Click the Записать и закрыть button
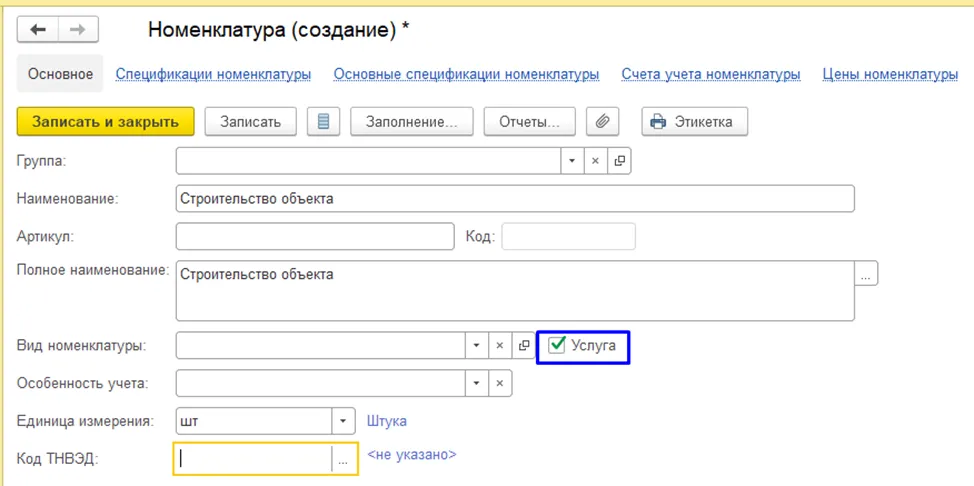The image size is (974, 486). (x=106, y=121)
